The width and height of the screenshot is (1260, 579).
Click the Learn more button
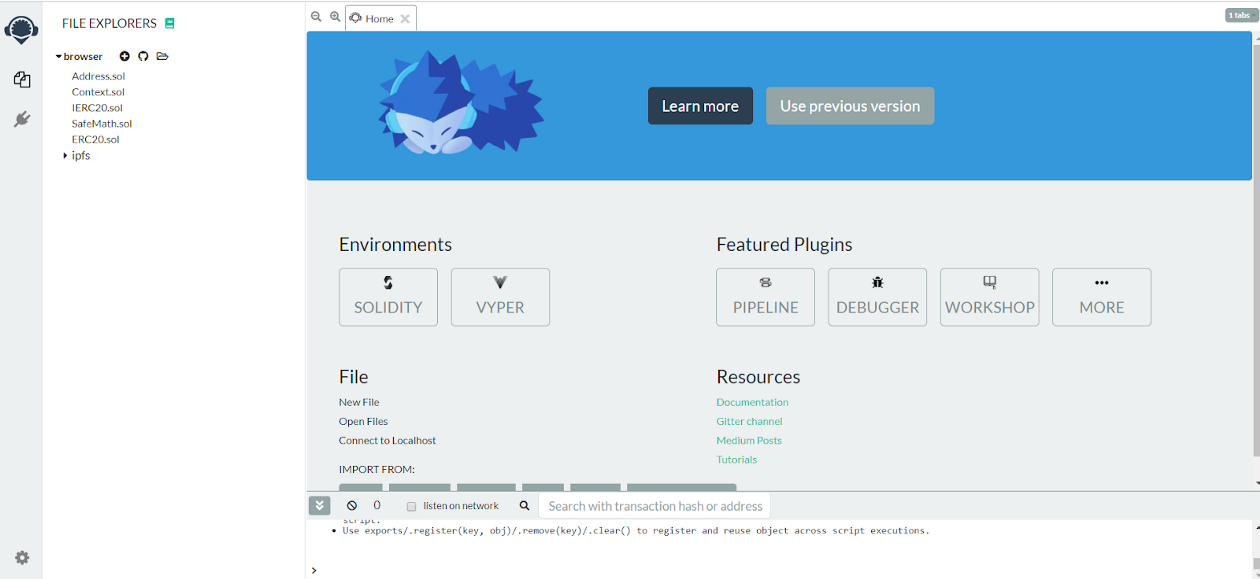(x=700, y=106)
